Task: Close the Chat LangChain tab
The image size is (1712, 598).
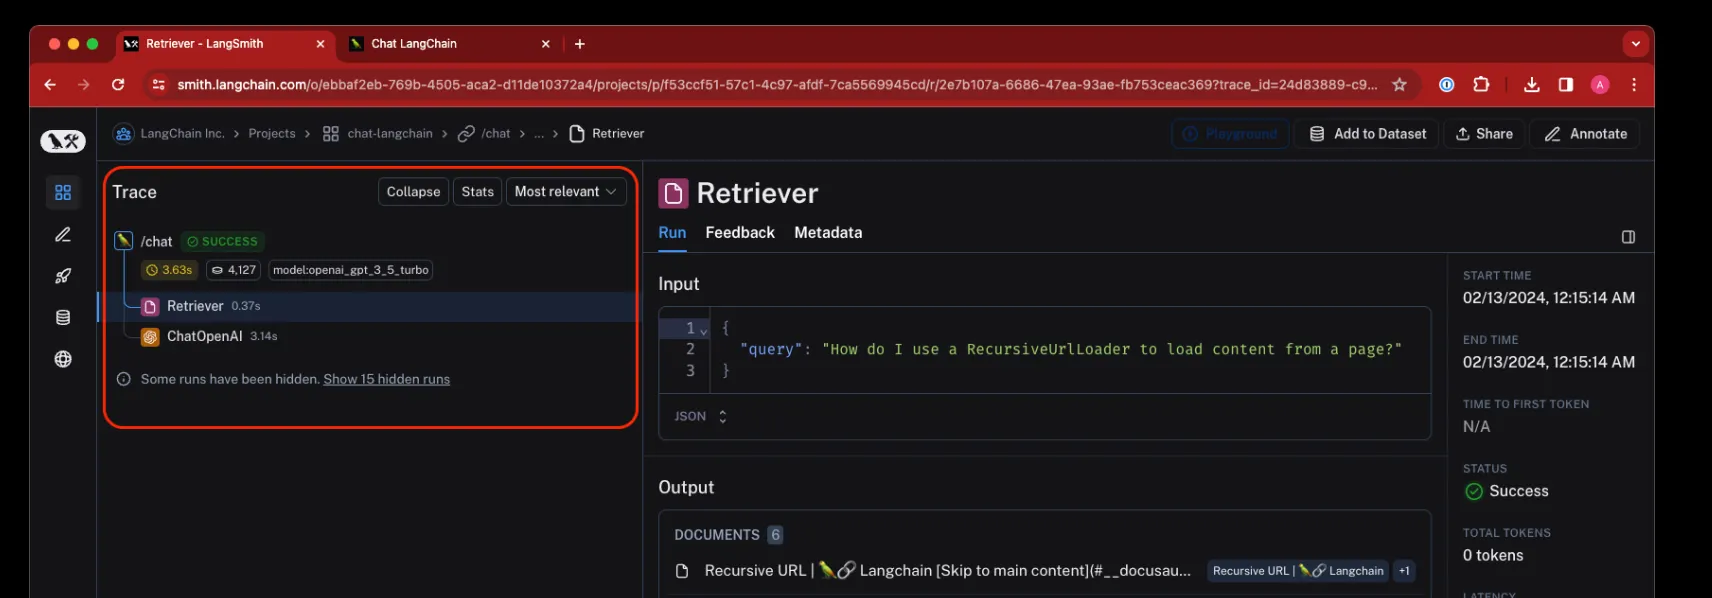Action: tap(545, 44)
